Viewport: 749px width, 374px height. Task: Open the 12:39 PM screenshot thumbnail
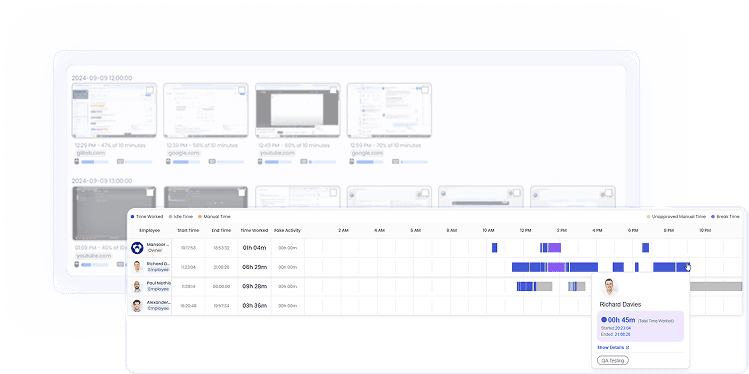click(206, 110)
